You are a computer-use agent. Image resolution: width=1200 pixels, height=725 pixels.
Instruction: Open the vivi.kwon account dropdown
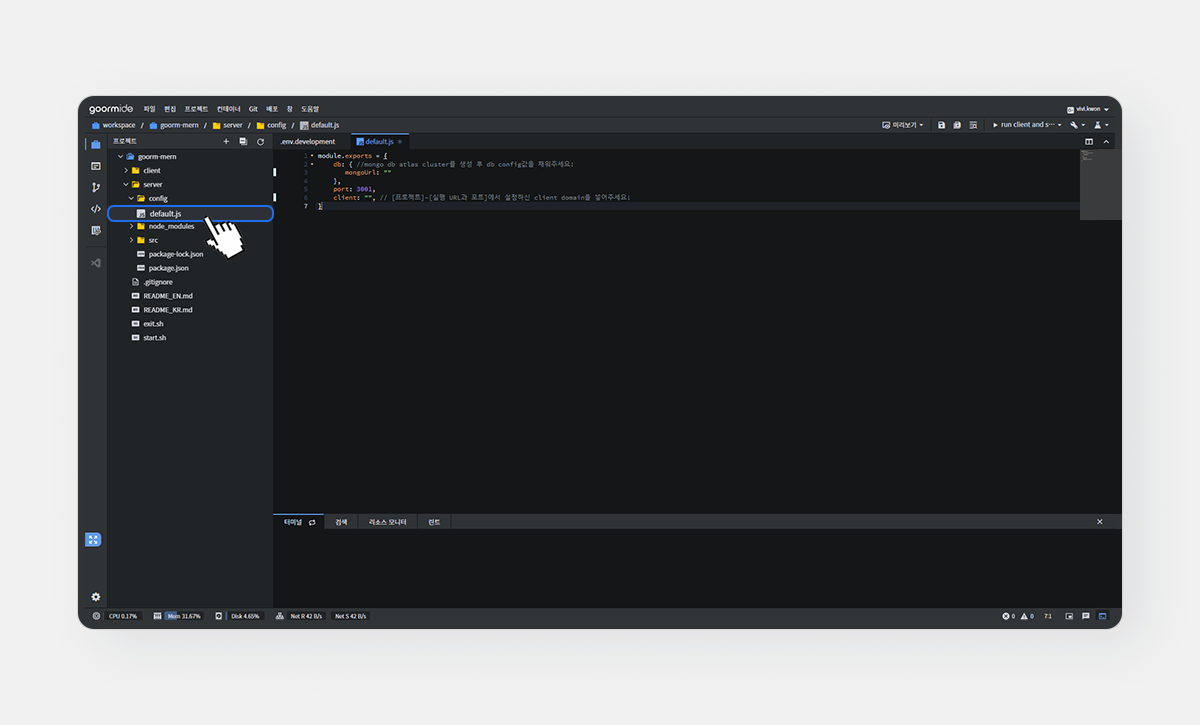coord(1088,109)
